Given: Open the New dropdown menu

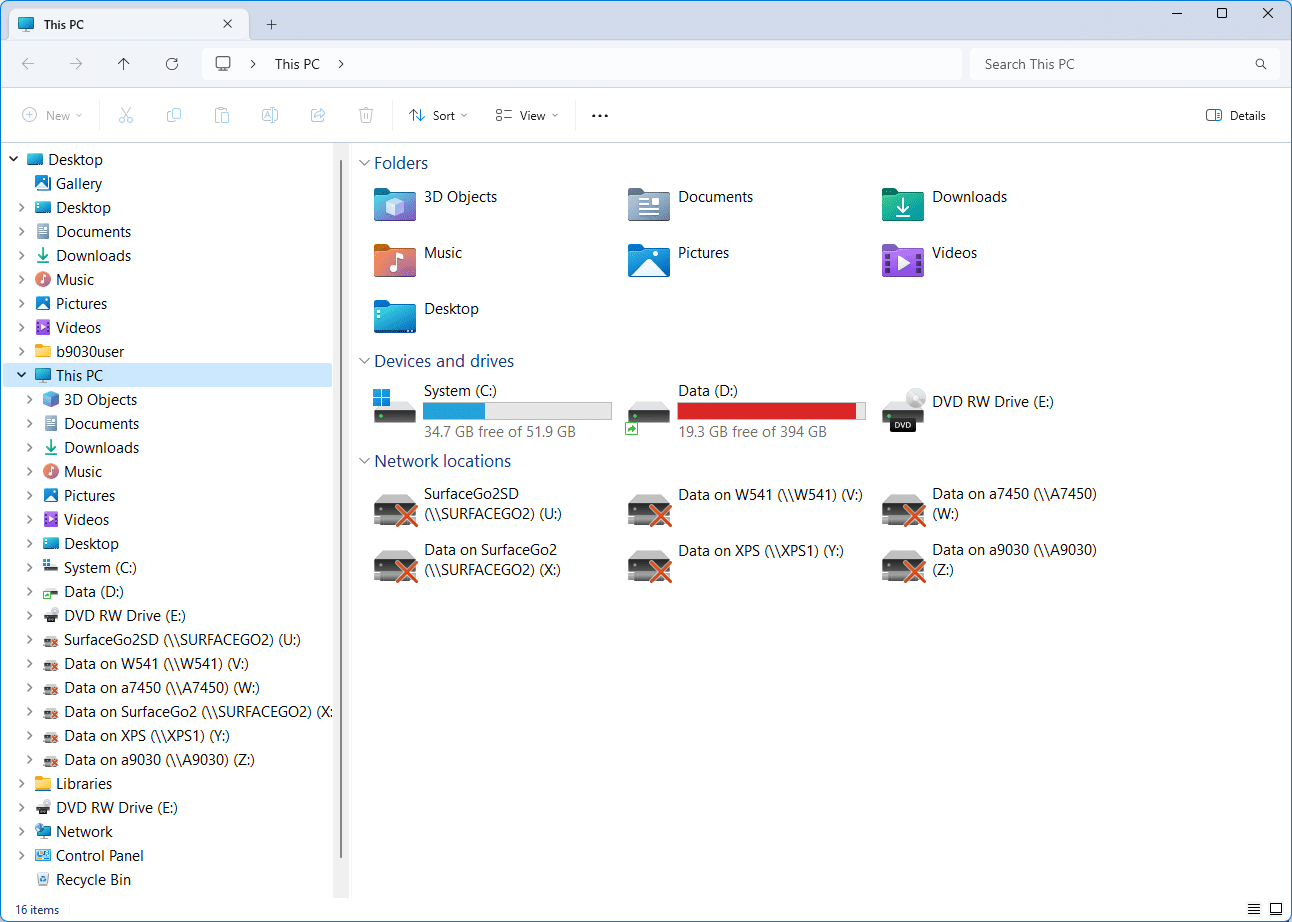Looking at the screenshot, I should click(52, 116).
